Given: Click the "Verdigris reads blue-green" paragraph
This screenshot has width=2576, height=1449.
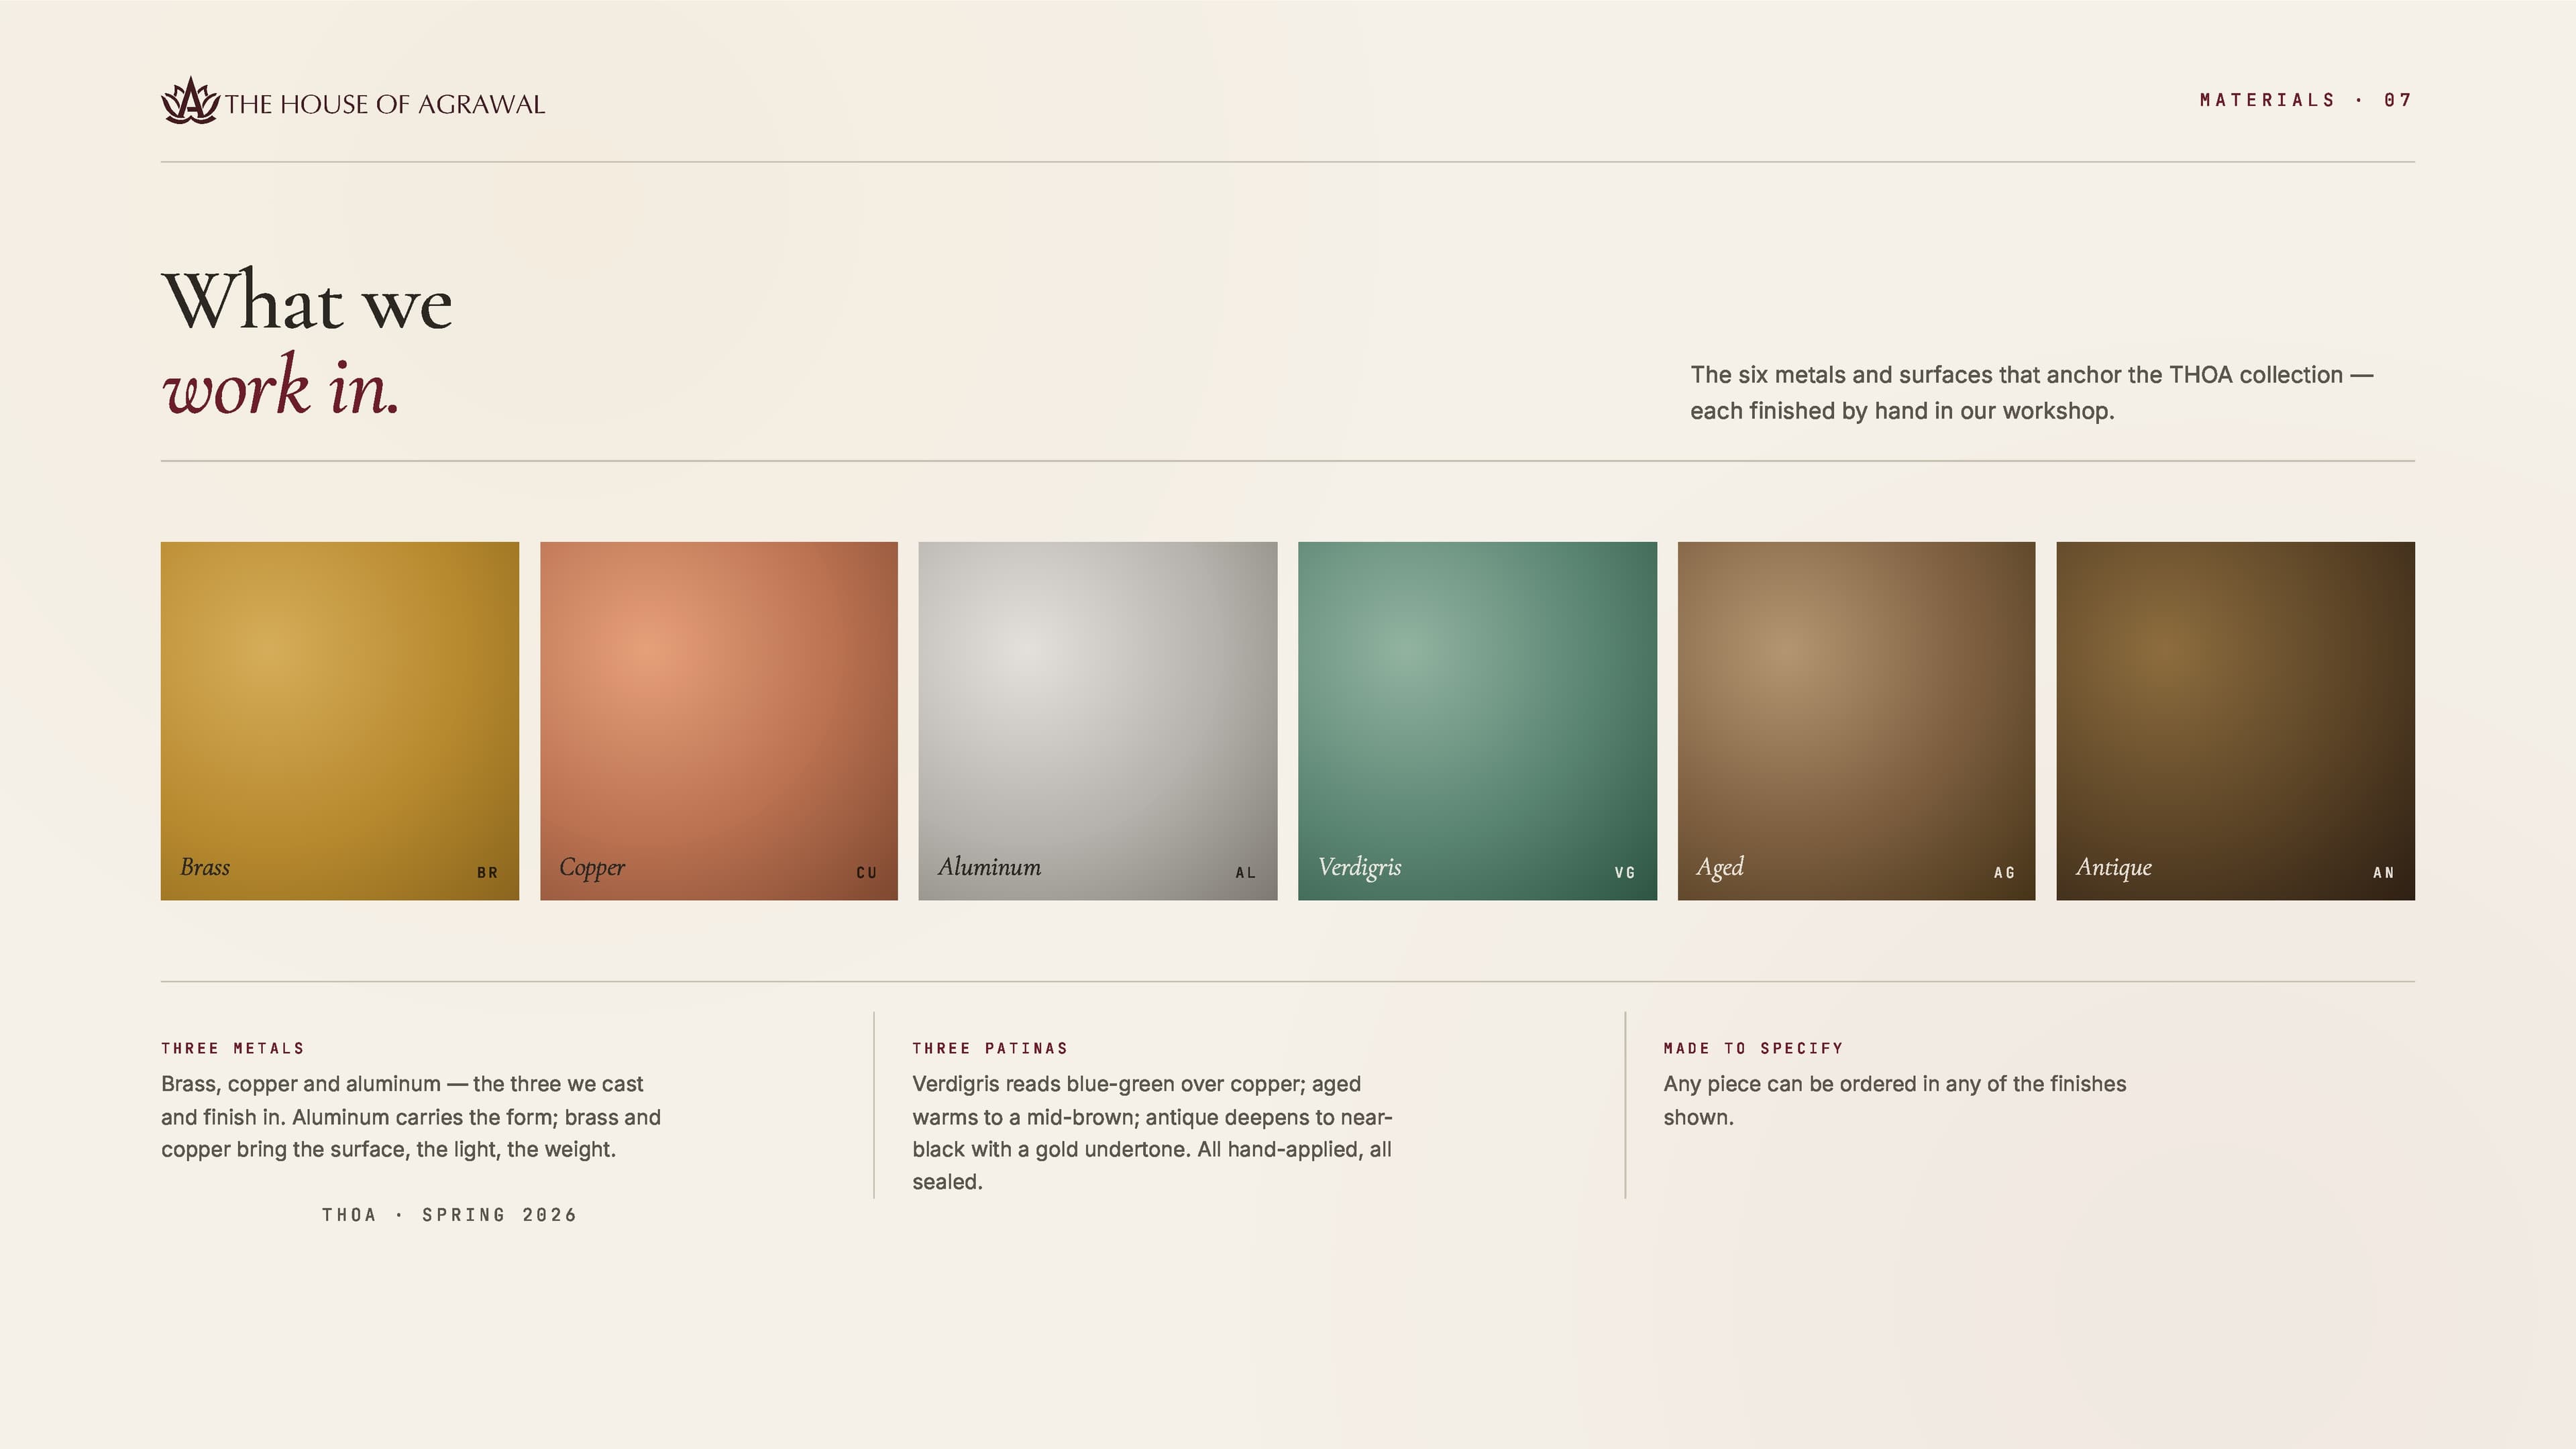Looking at the screenshot, I should 1152,1133.
